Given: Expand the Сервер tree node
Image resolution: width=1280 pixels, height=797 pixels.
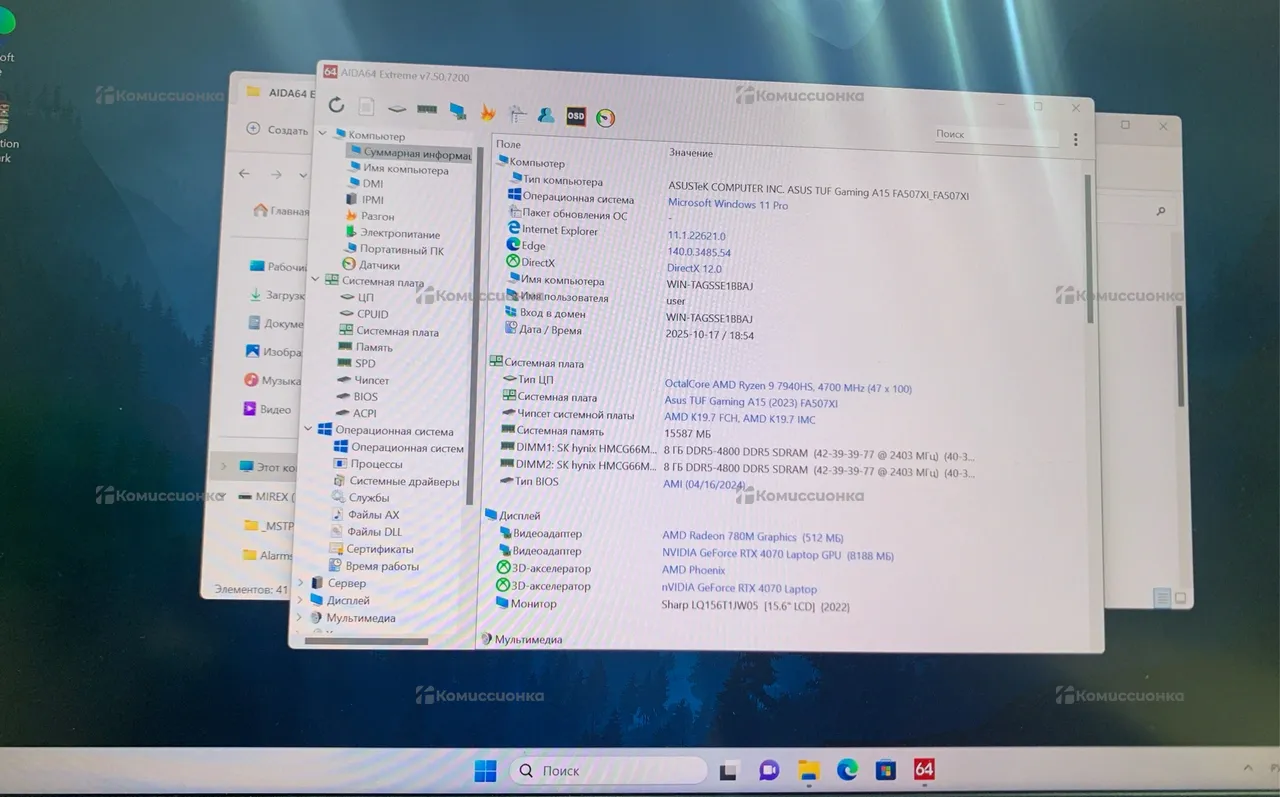Looking at the screenshot, I should 300,583.
